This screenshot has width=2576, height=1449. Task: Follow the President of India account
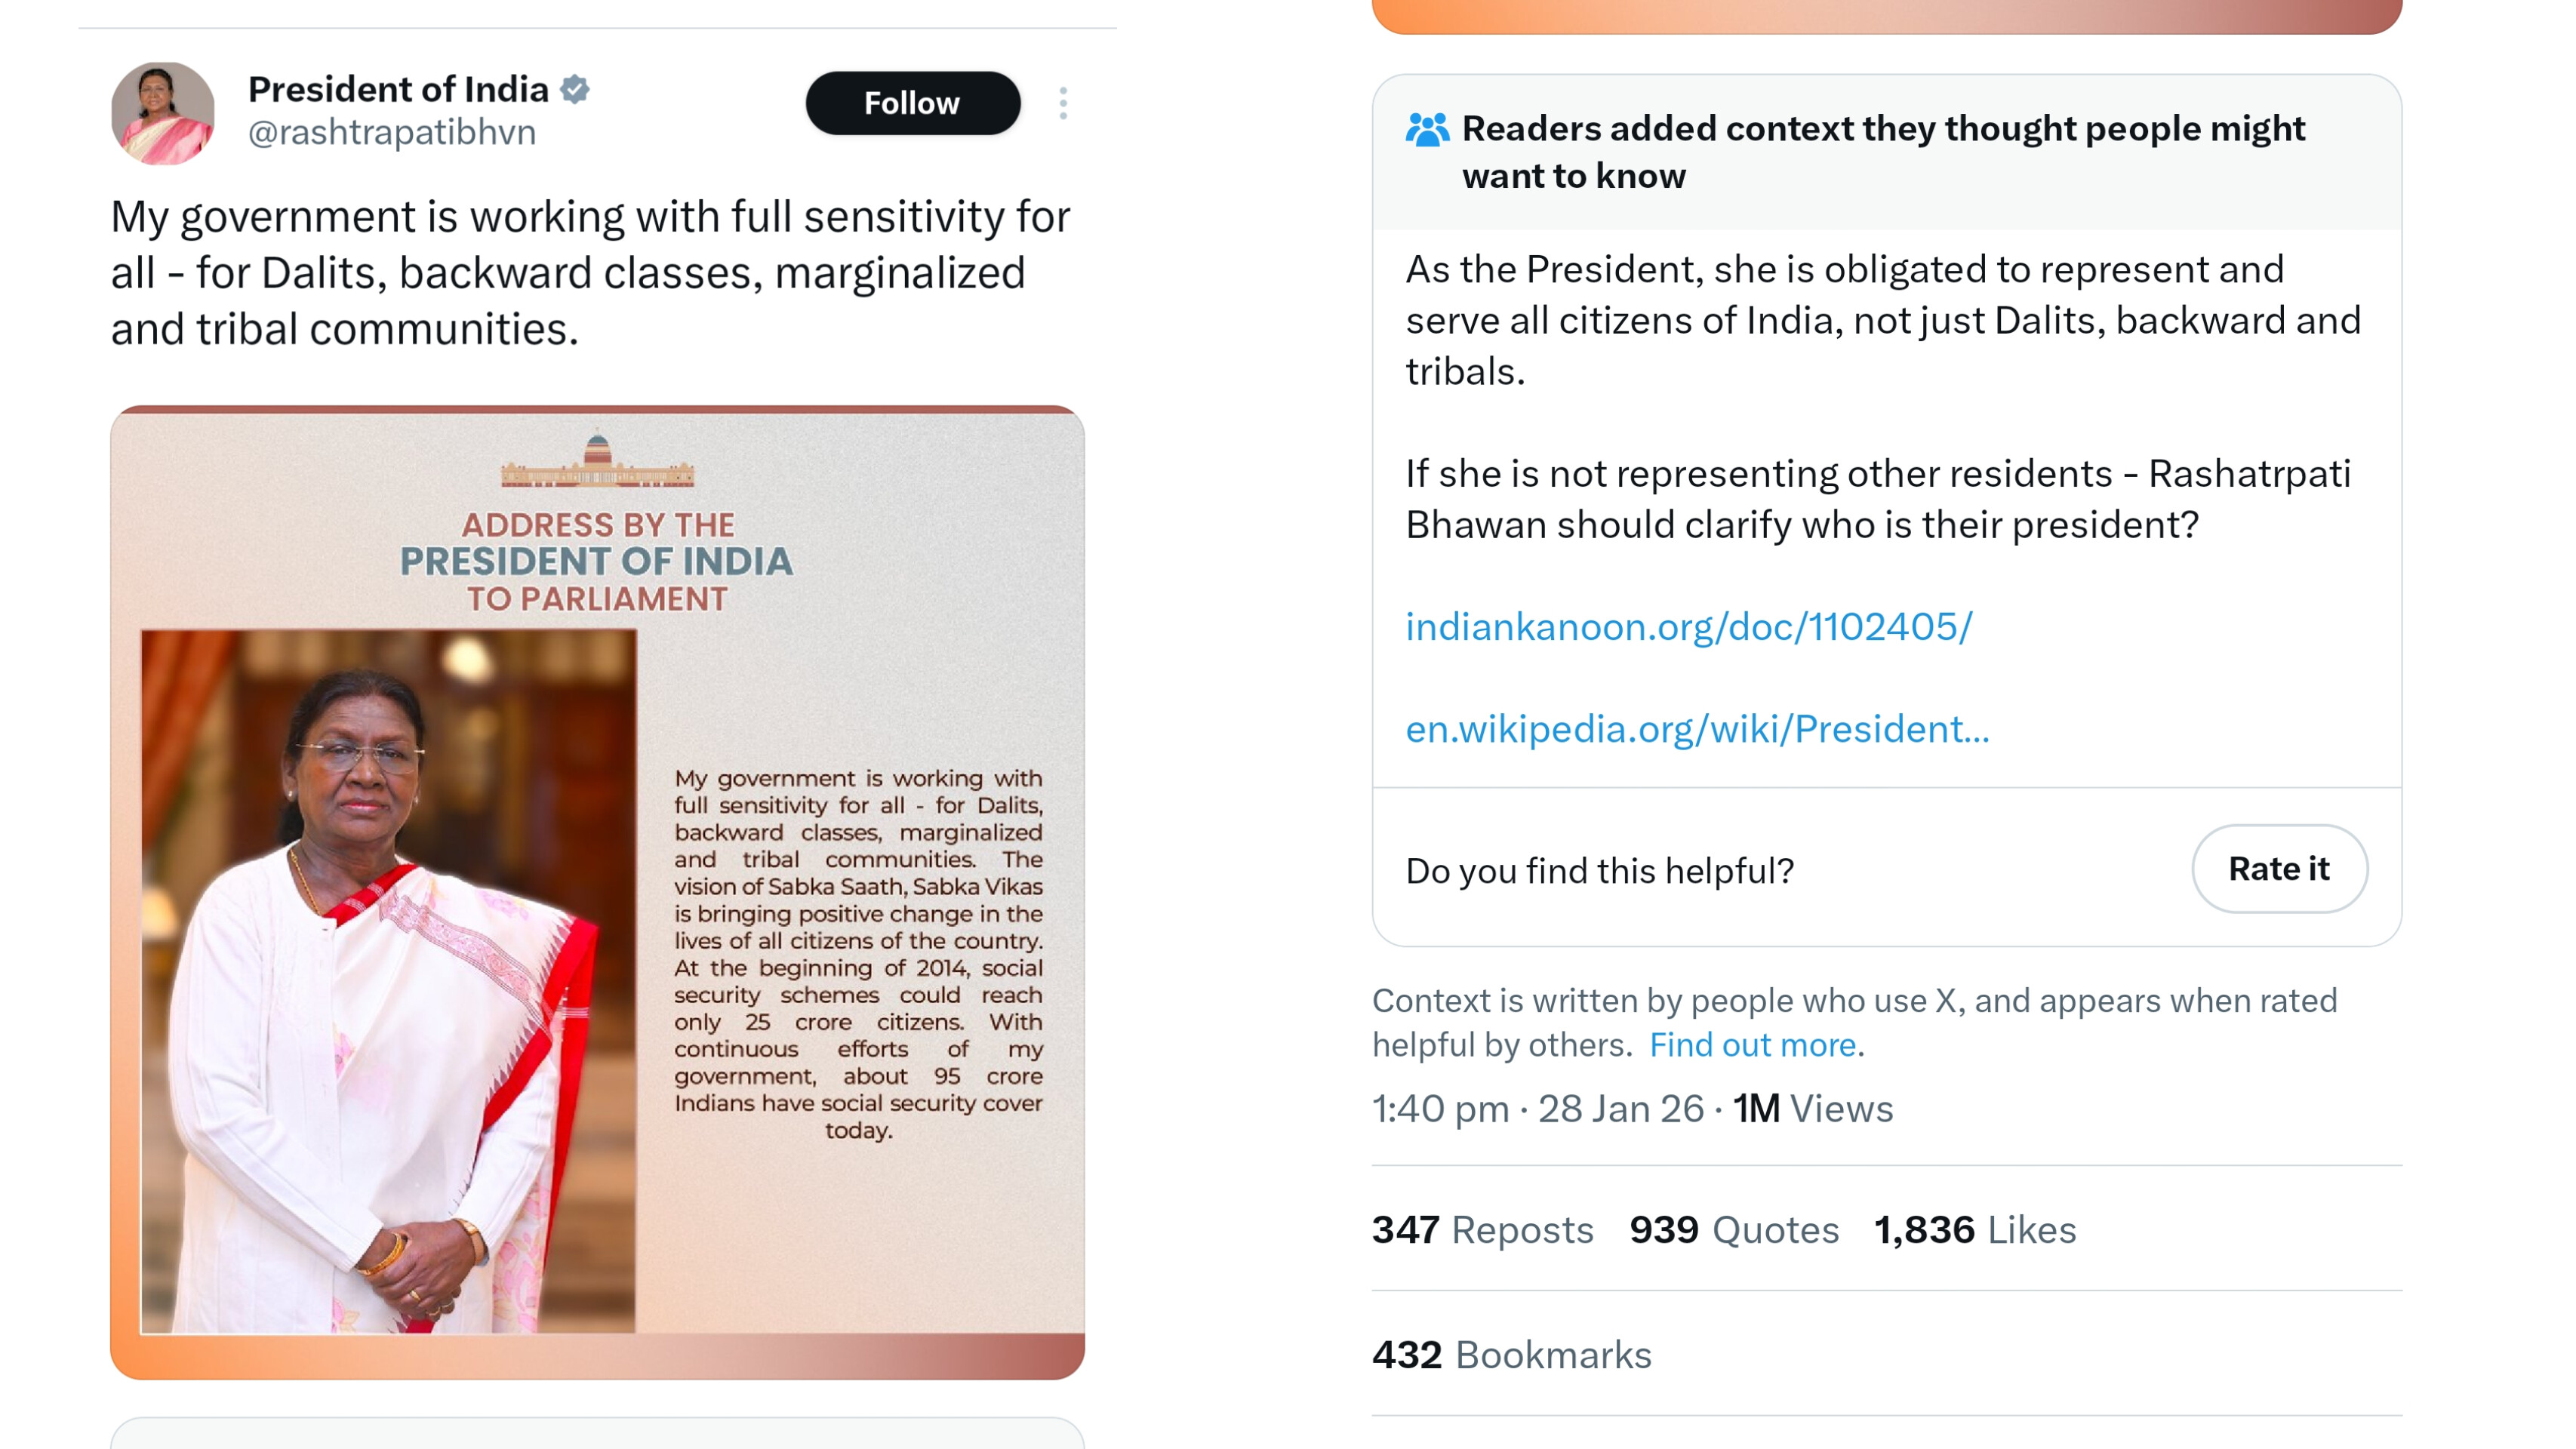[912, 103]
